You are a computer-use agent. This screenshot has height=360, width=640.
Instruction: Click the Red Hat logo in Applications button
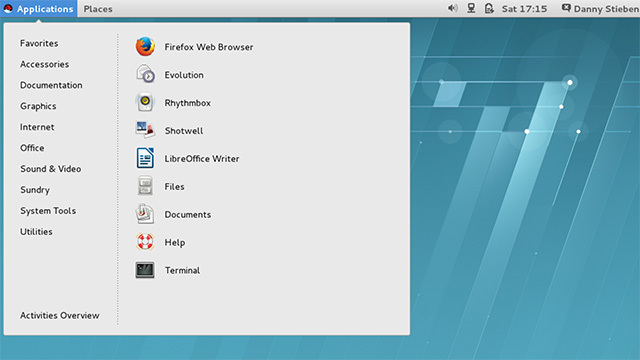click(8, 8)
